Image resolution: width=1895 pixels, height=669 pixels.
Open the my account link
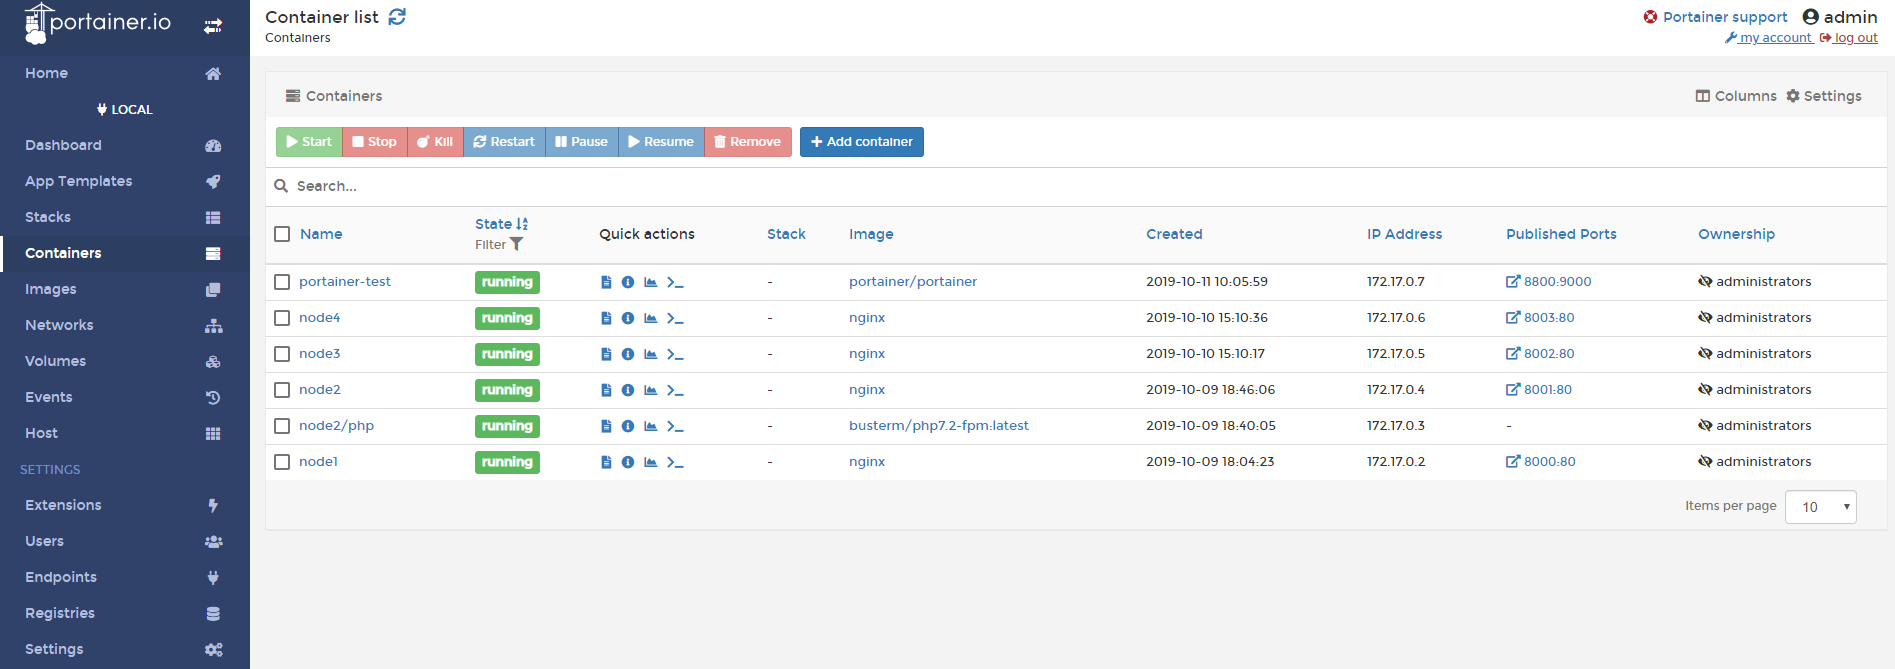(1769, 38)
